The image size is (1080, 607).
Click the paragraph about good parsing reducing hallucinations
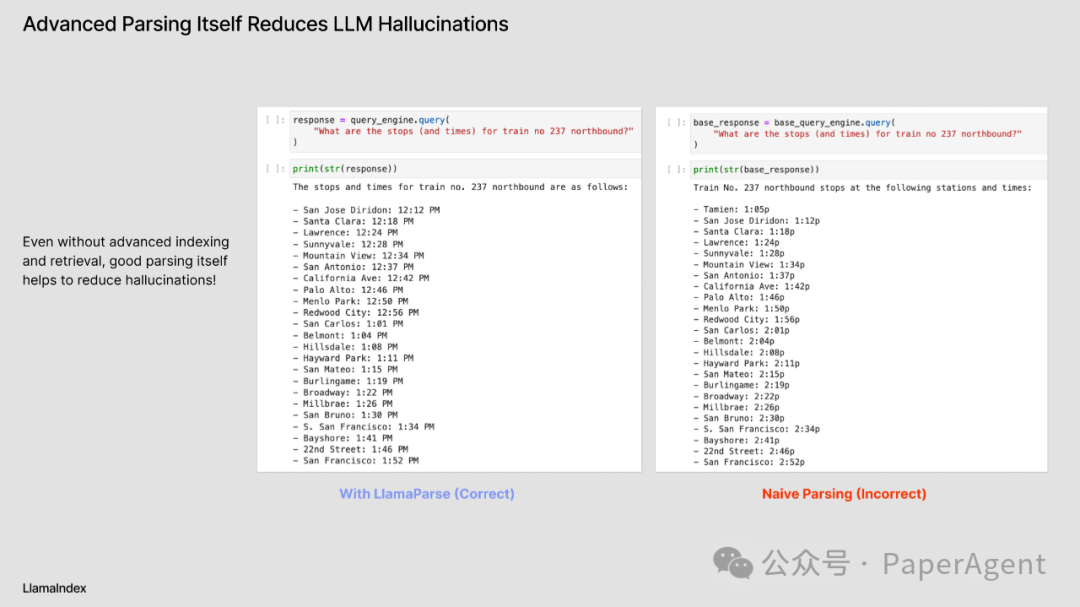pyautogui.click(x=126, y=261)
